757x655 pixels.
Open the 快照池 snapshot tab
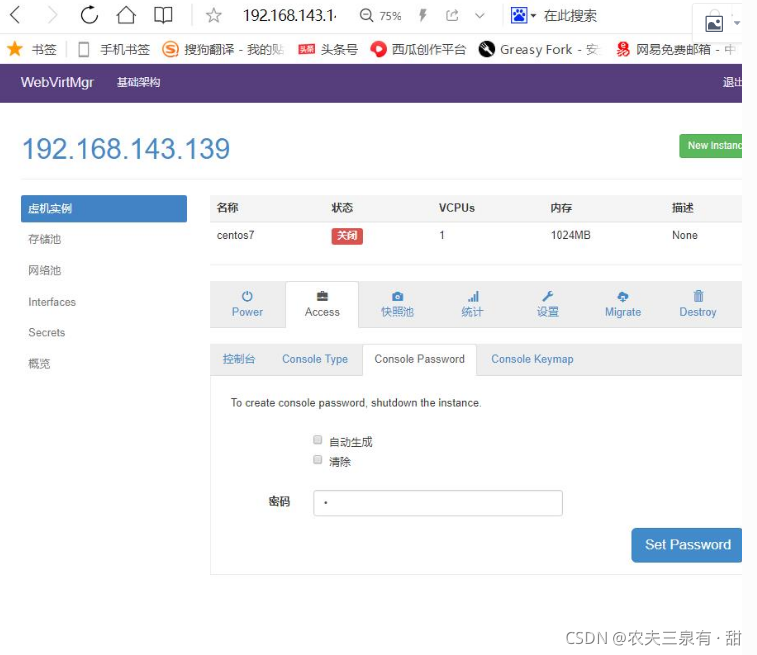[x=397, y=305]
